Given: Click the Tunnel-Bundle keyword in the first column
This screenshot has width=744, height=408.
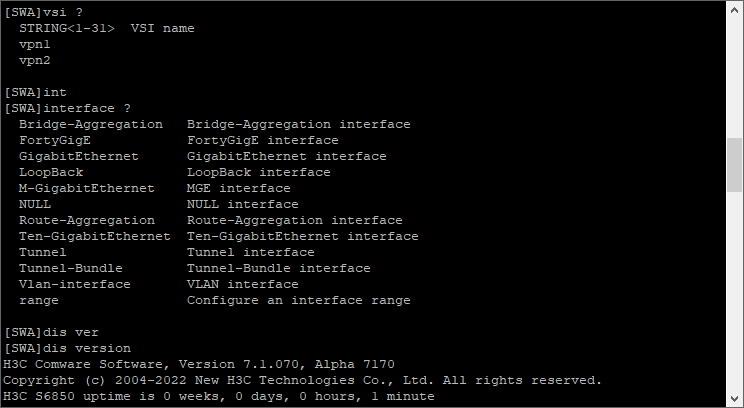Looking at the screenshot, I should 70,268.
